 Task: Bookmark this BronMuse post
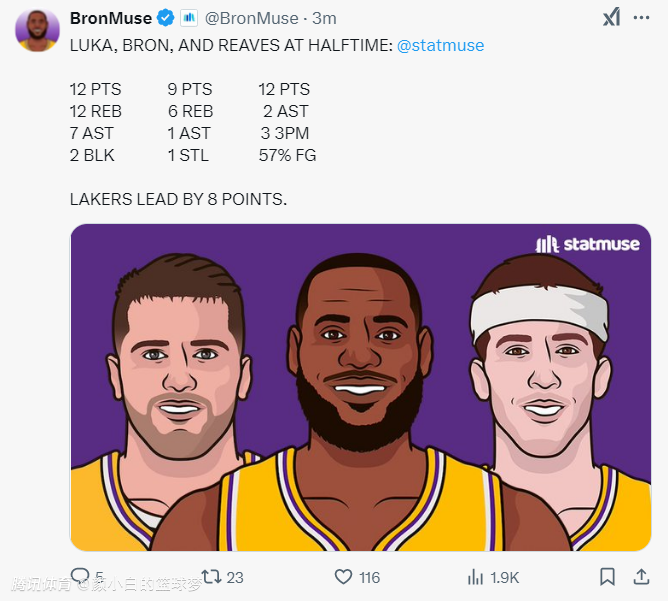click(x=607, y=577)
